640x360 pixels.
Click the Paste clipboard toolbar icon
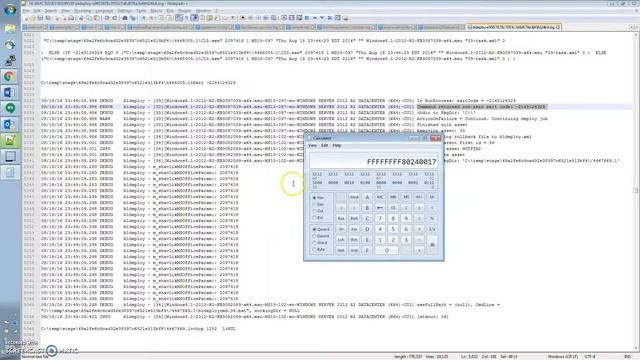(x=96, y=18)
